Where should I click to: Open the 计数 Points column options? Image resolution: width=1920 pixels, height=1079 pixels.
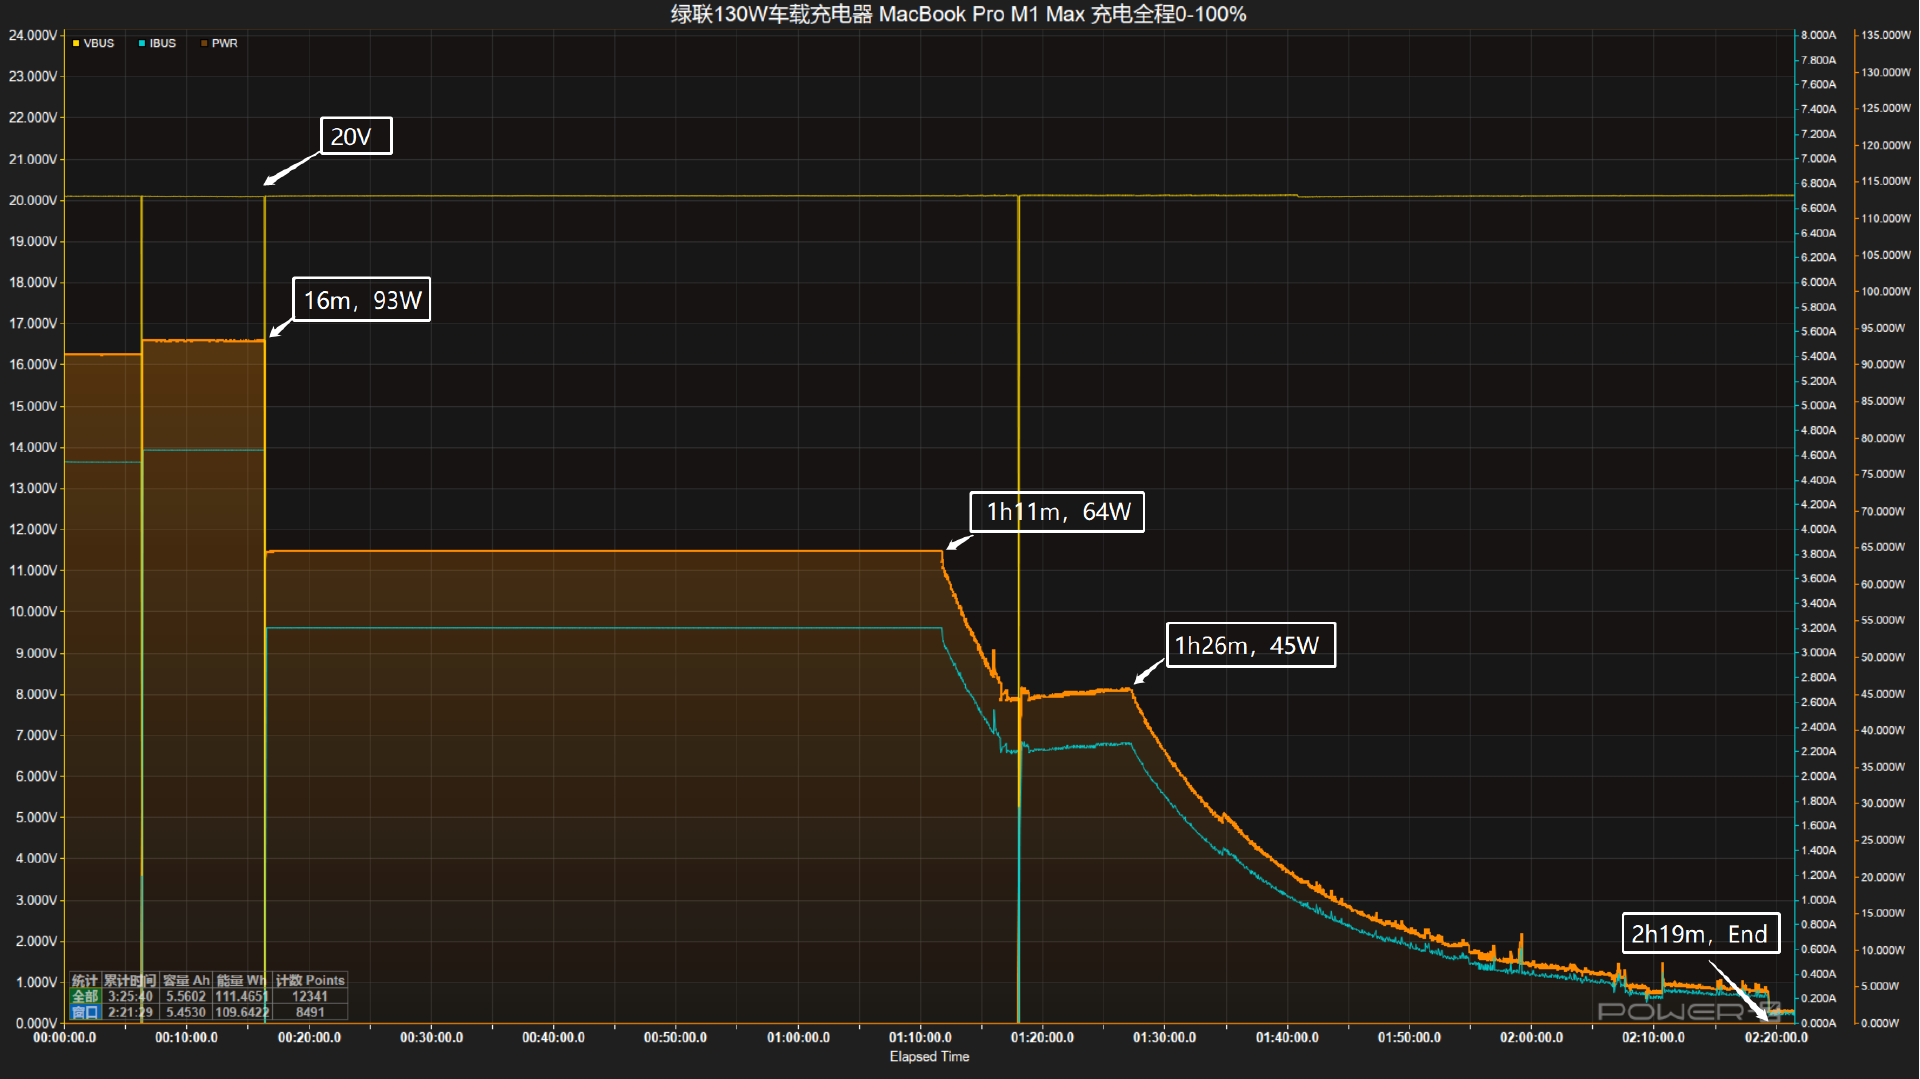(x=310, y=980)
